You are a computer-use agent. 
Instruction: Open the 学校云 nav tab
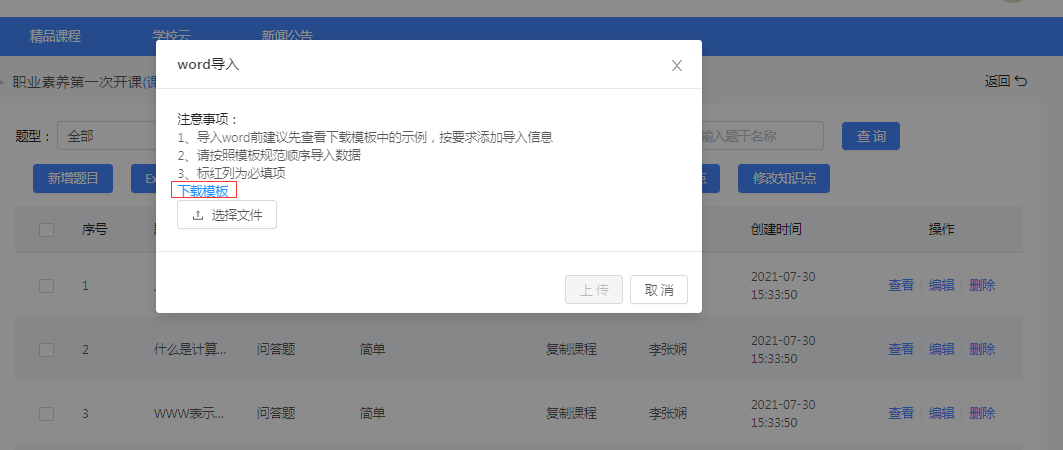point(172,36)
